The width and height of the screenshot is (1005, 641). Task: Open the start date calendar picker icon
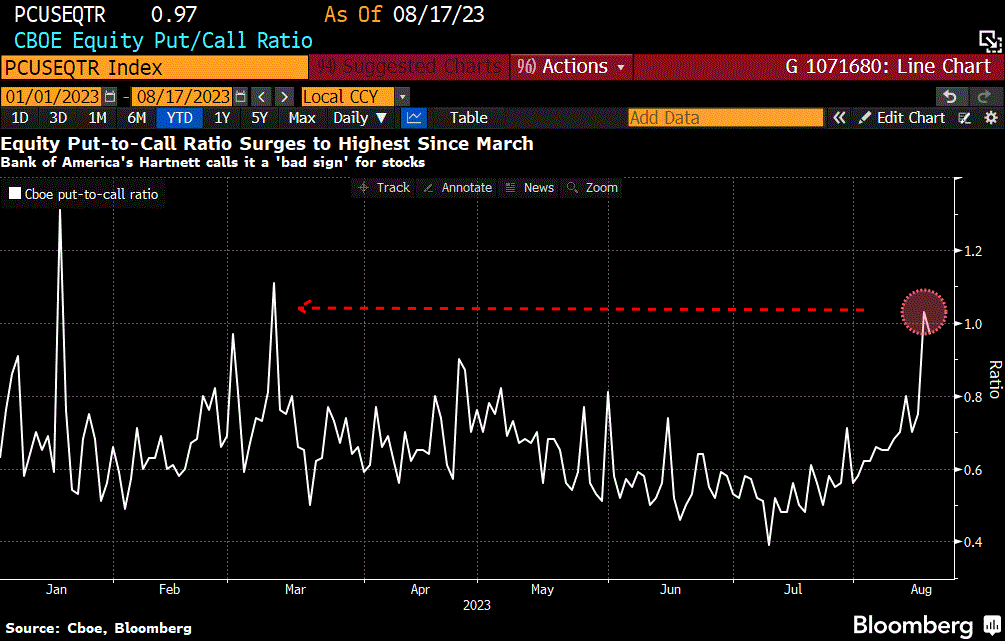(110, 97)
